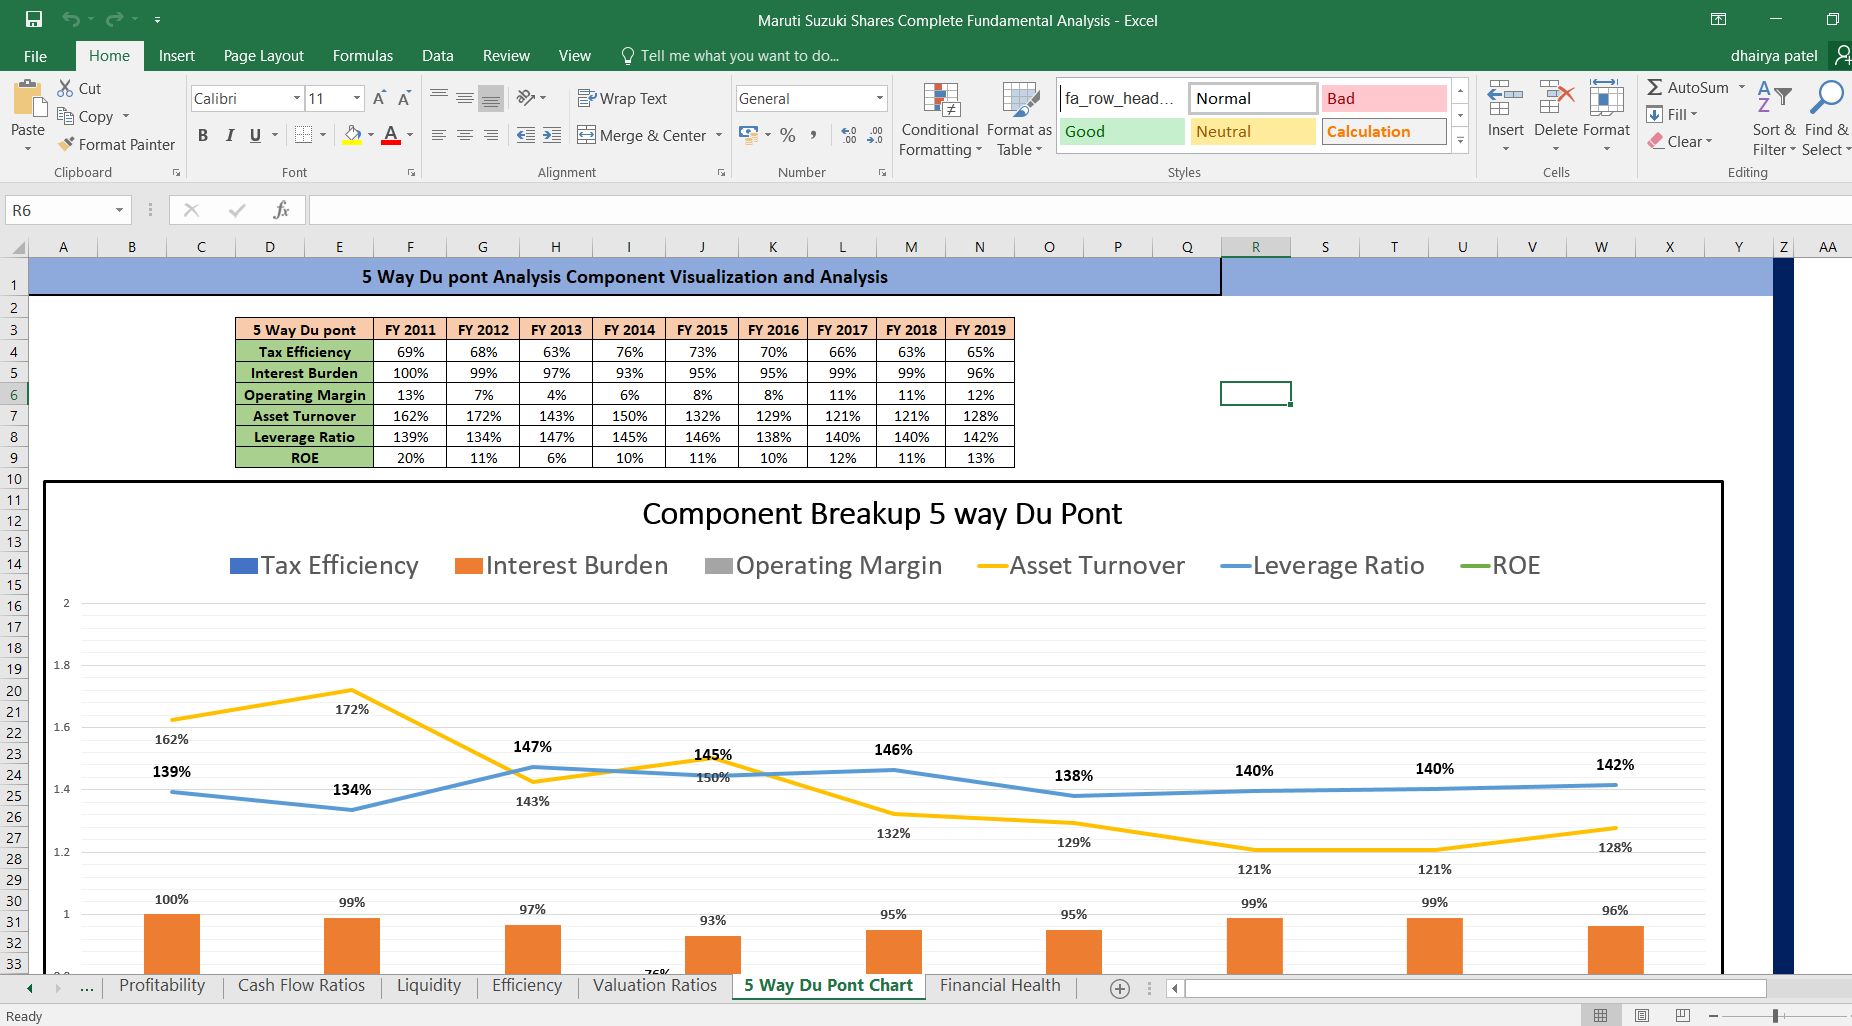The image size is (1852, 1026).
Task: Open the Financial Health sheet tab
Action: pyautogui.click(x=1000, y=985)
